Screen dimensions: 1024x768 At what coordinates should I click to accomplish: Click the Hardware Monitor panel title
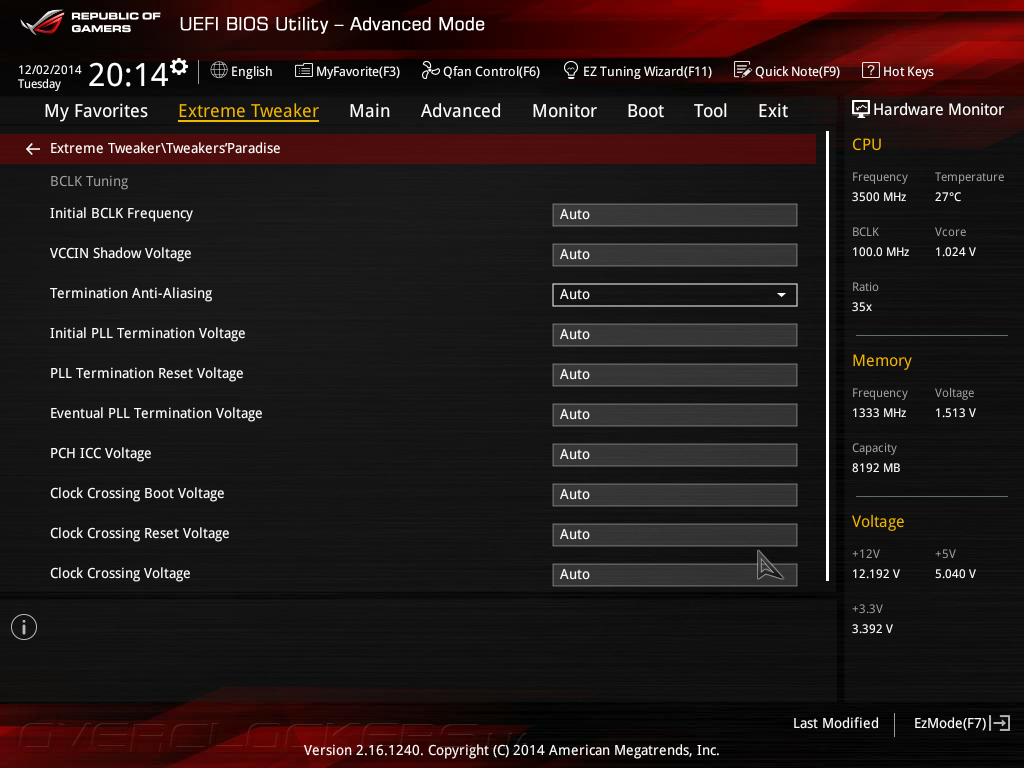938,109
